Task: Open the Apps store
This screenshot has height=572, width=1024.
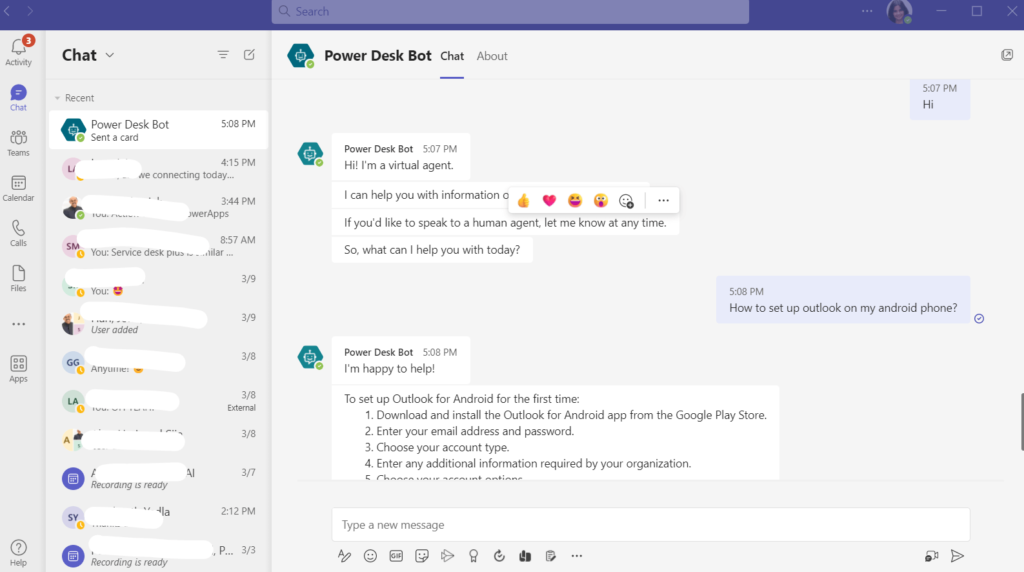Action: pyautogui.click(x=18, y=369)
